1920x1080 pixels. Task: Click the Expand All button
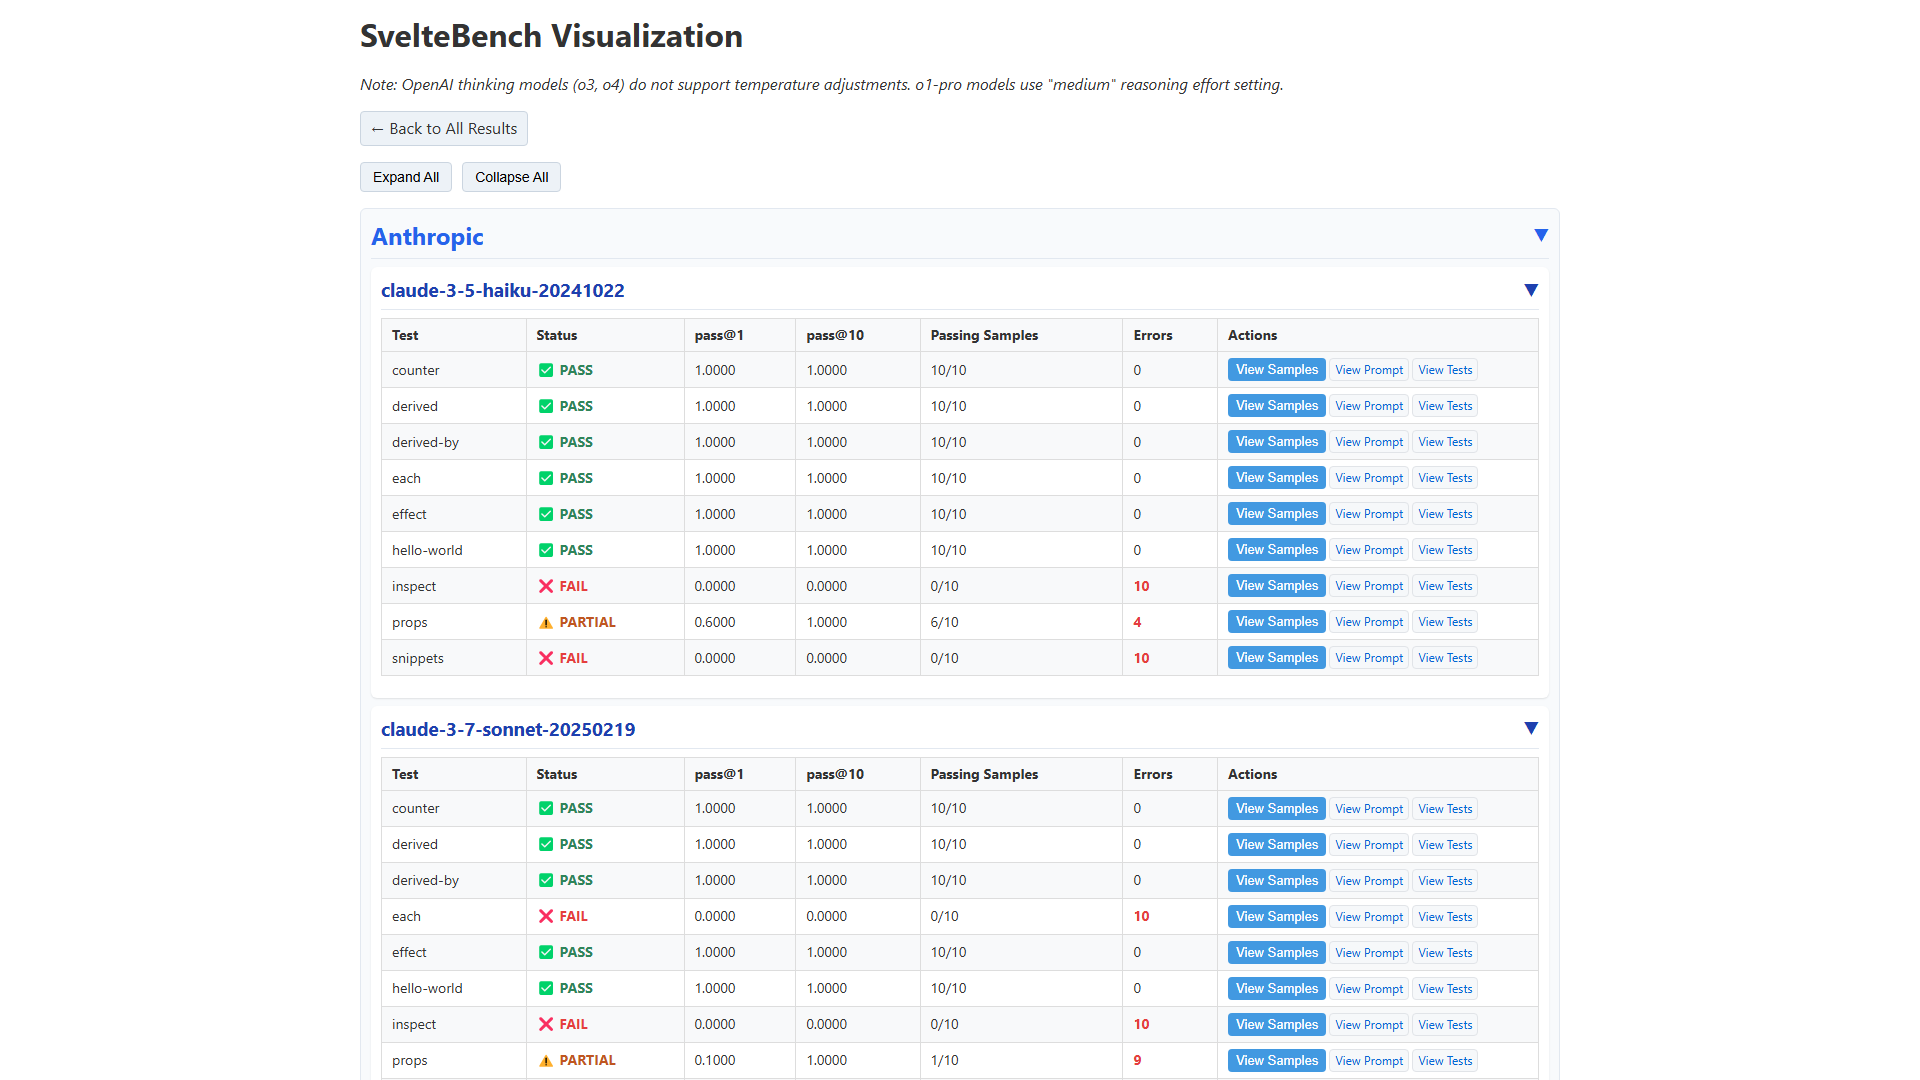click(x=406, y=177)
